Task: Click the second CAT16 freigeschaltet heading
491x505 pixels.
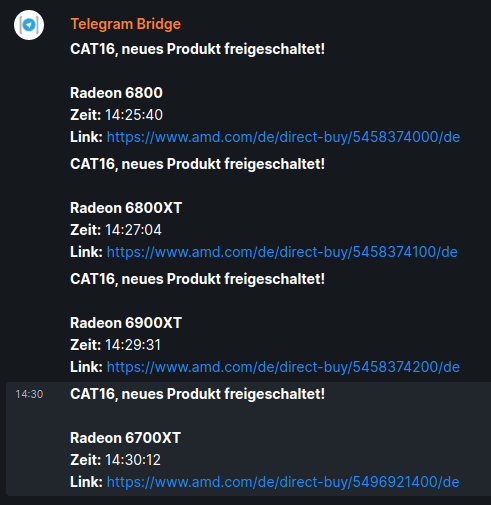Action: 197,164
